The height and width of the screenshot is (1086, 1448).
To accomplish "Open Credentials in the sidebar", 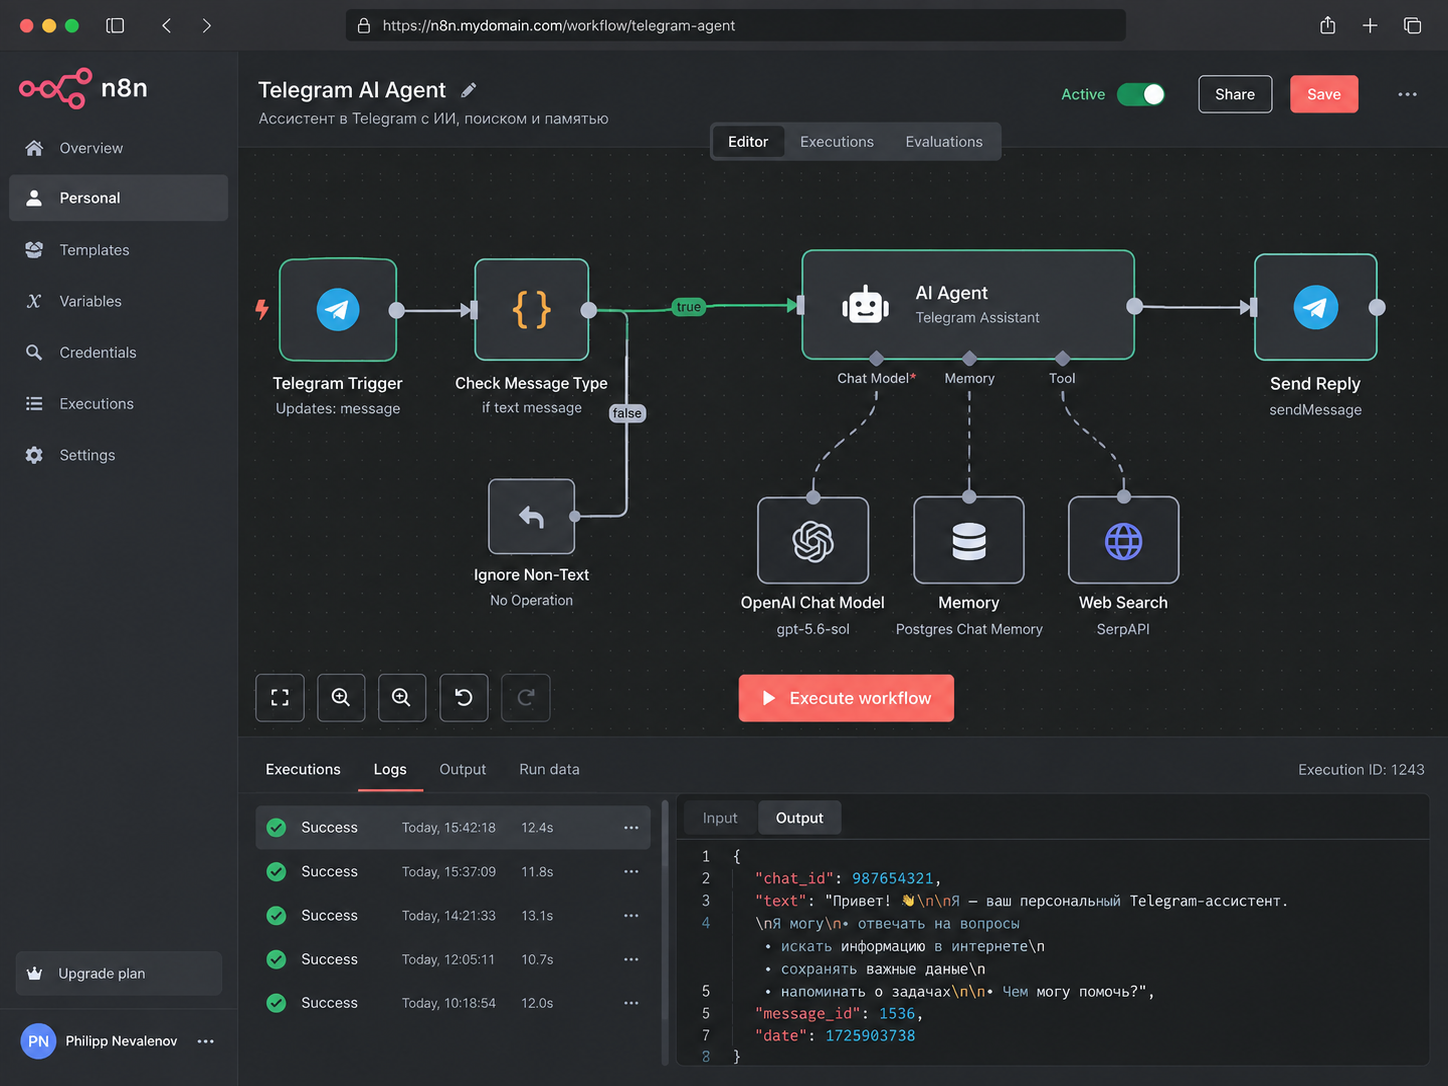I will [x=119, y=352].
